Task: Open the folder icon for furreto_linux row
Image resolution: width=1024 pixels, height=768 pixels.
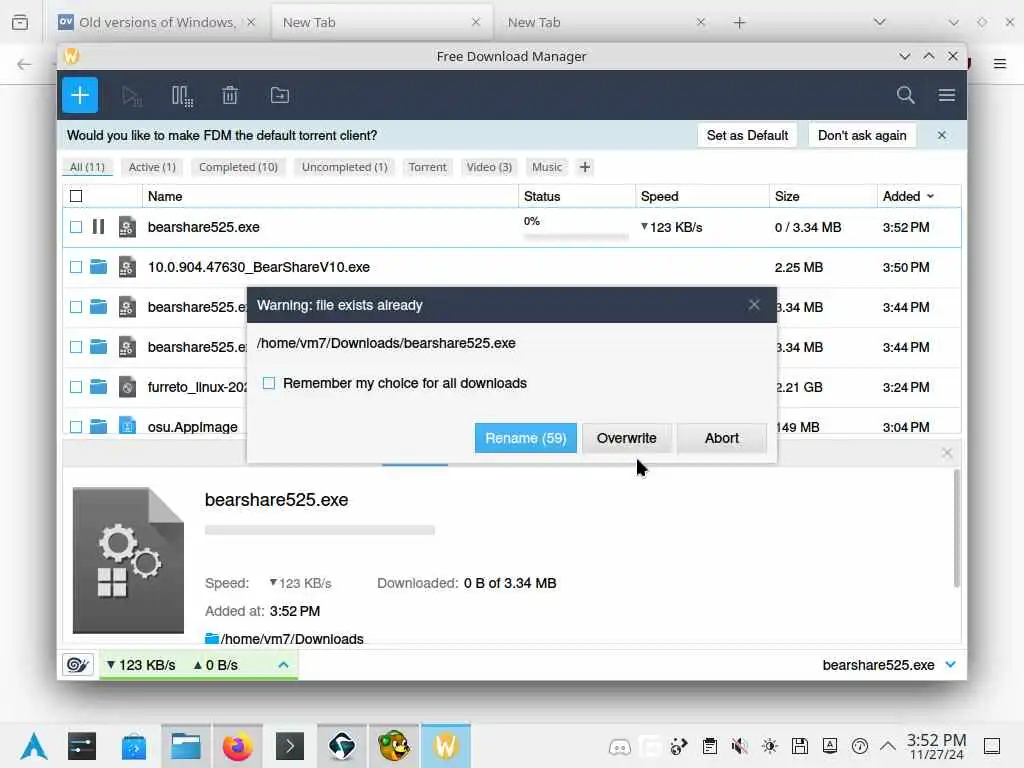Action: [99, 387]
